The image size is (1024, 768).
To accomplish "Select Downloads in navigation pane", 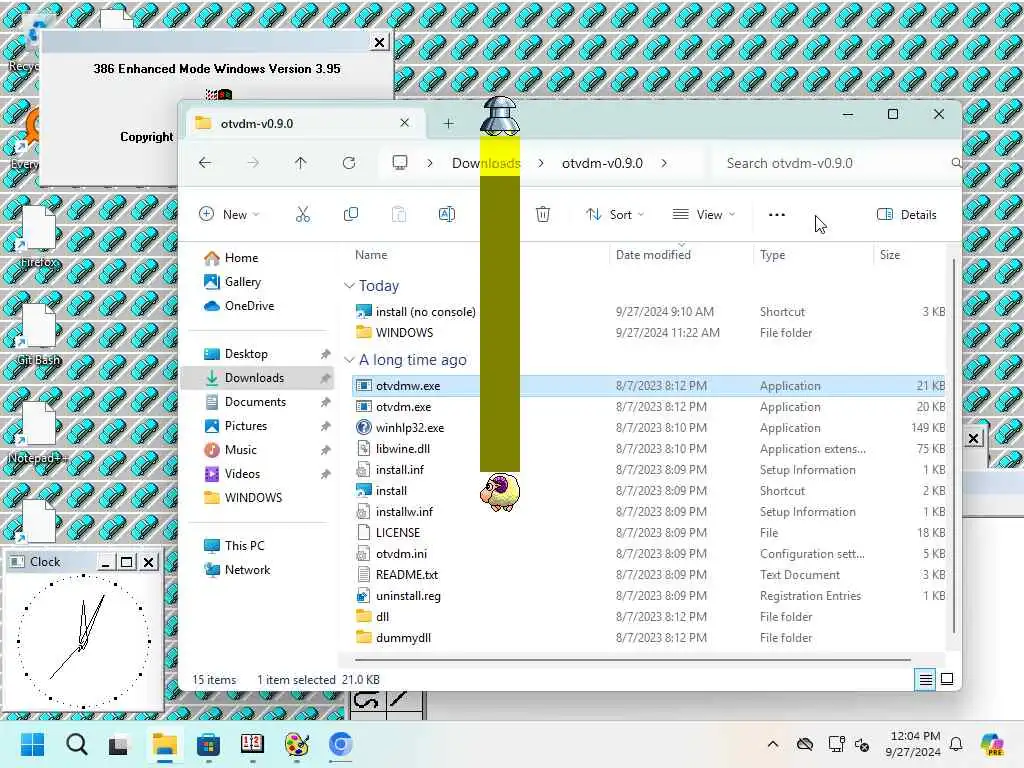I will click(259, 377).
